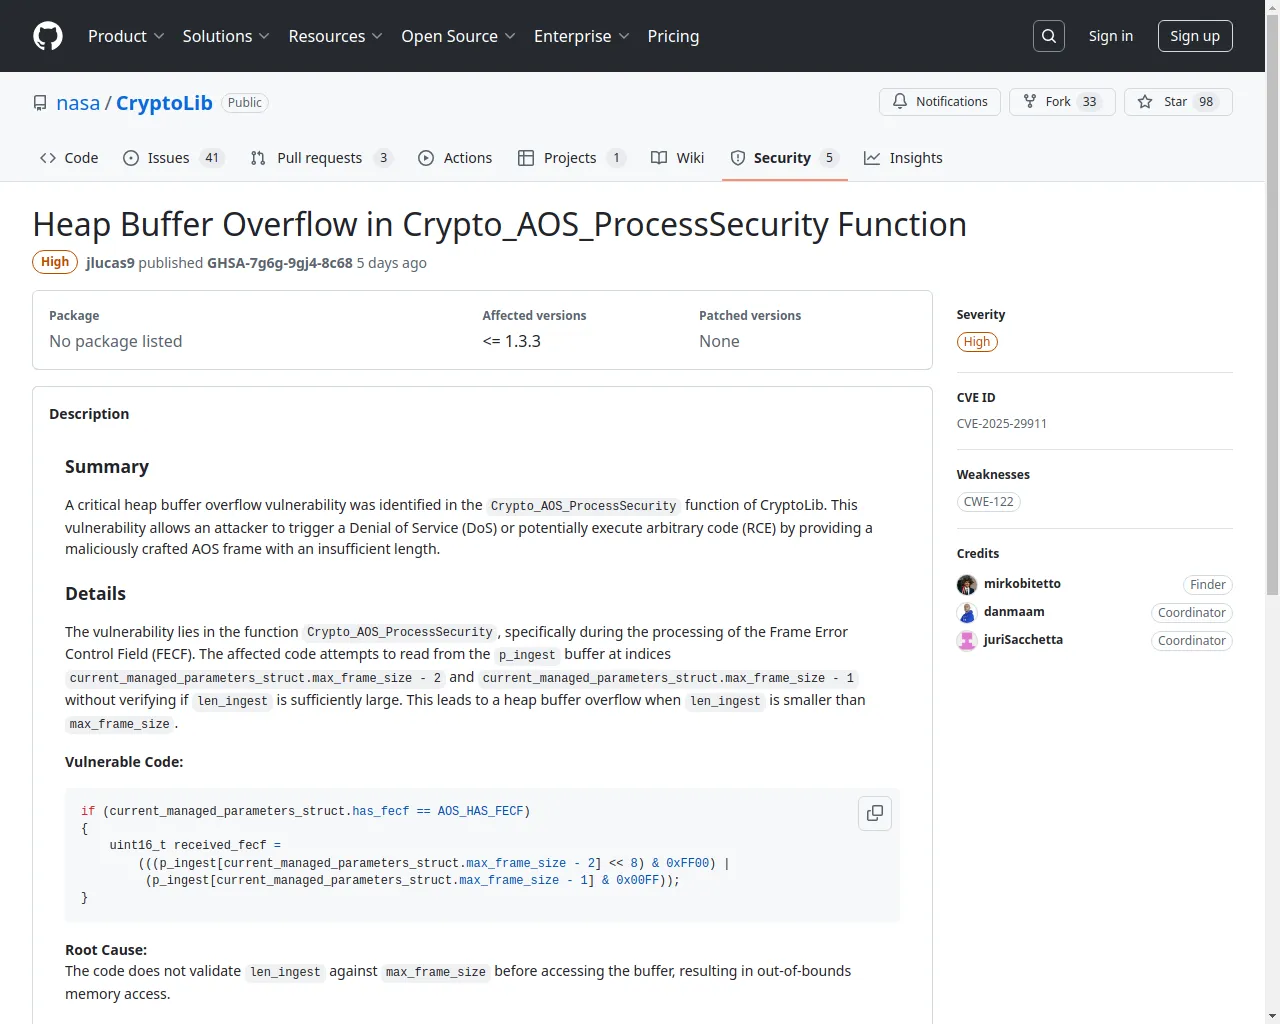Screen dimensions: 1280x1024
Task: Expand the Enterprise menu
Action: (581, 36)
